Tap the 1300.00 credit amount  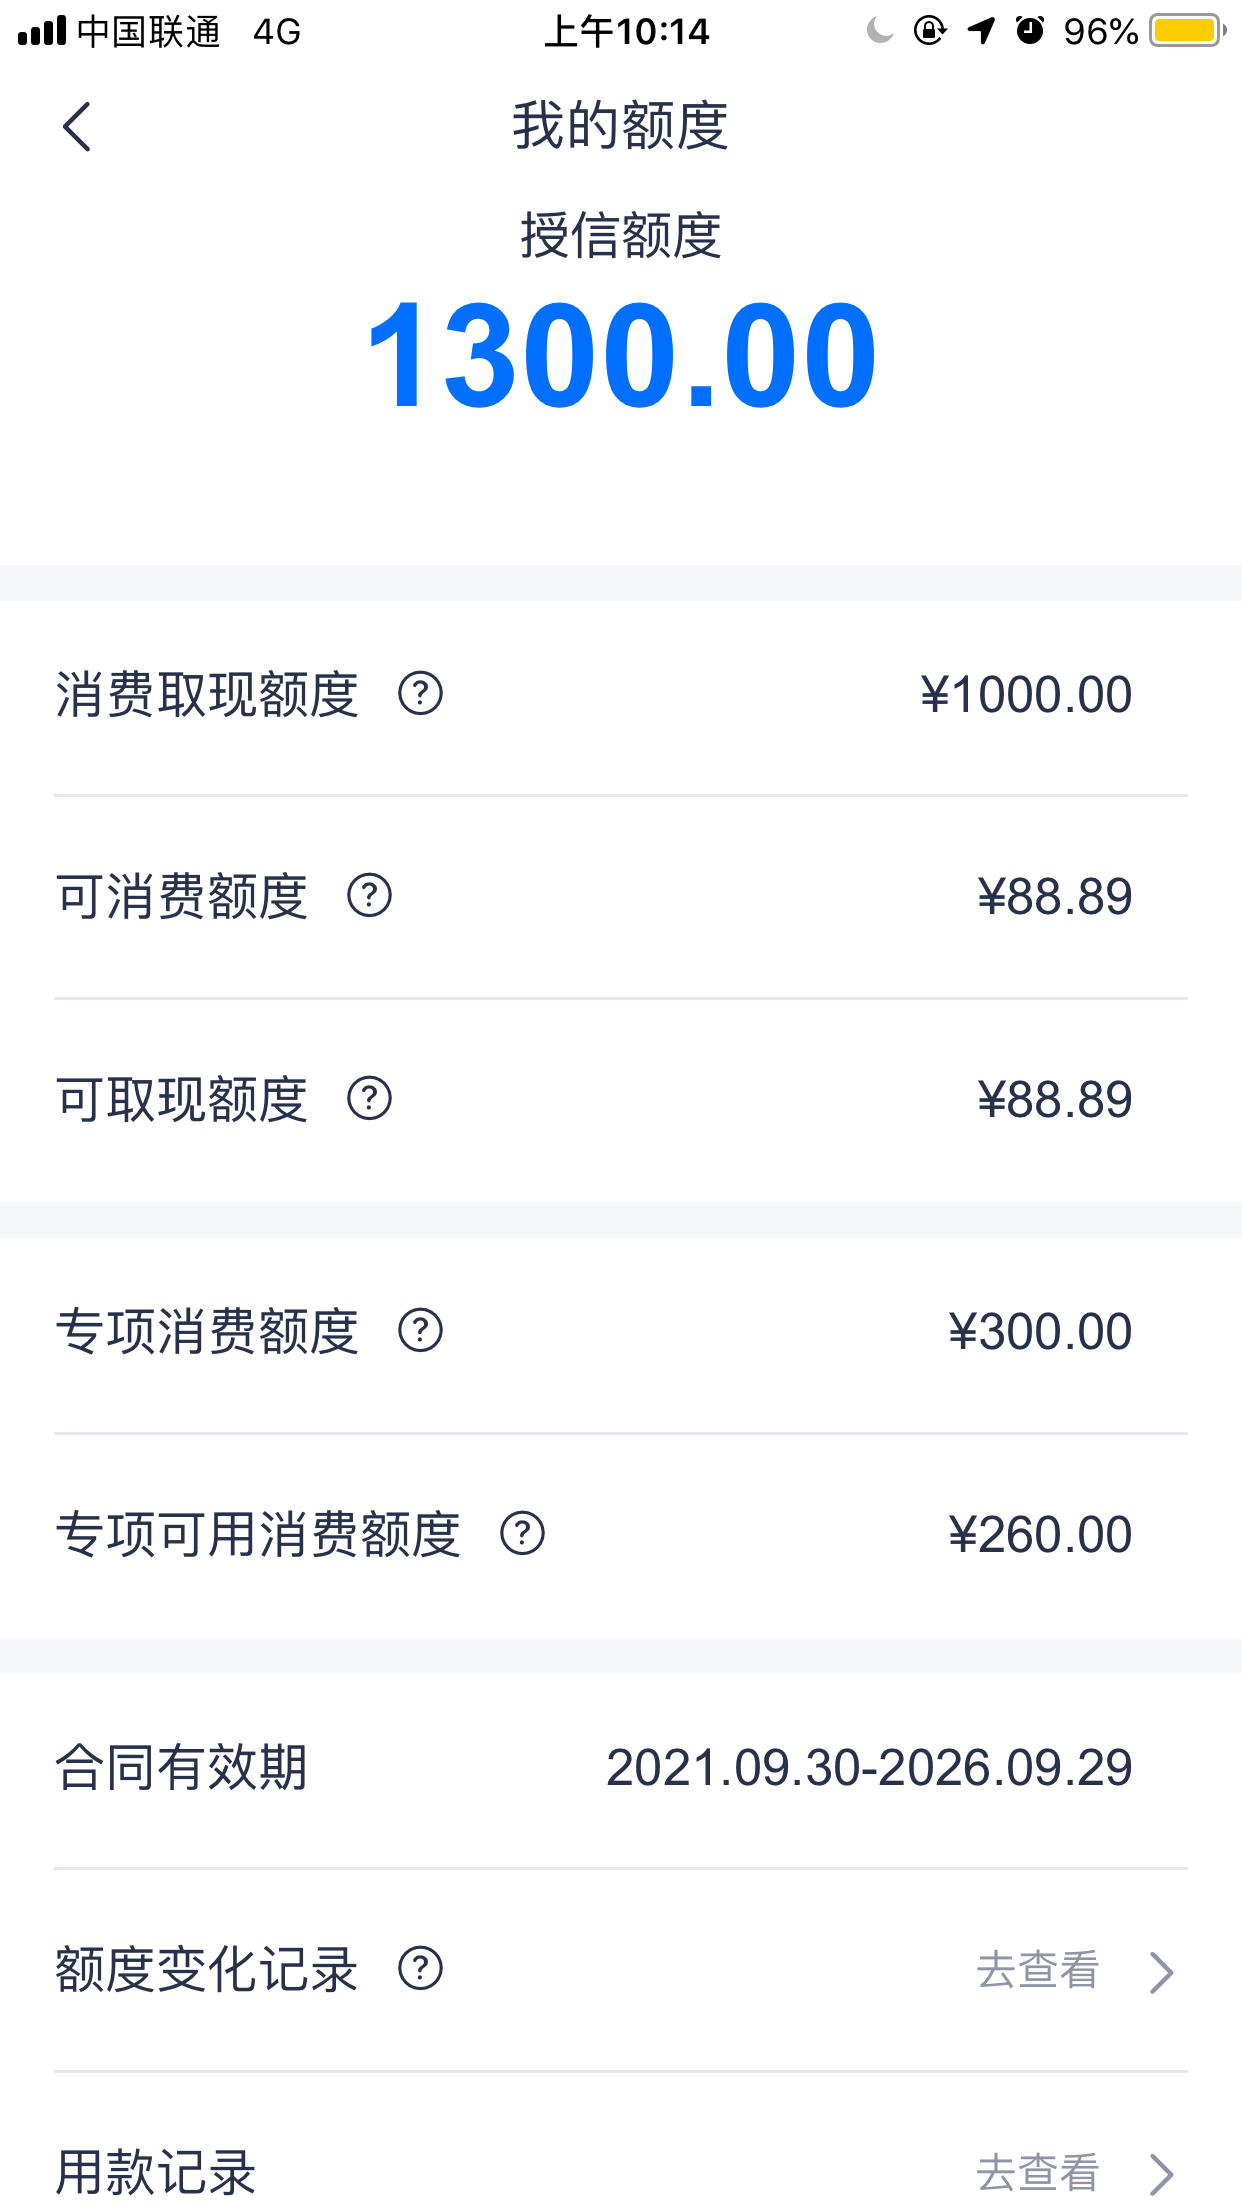(x=622, y=355)
